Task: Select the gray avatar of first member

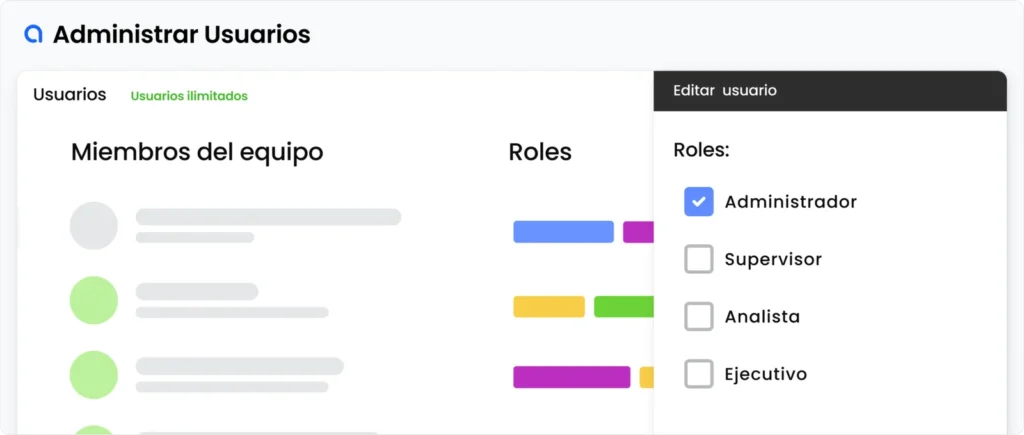Action: click(x=93, y=225)
